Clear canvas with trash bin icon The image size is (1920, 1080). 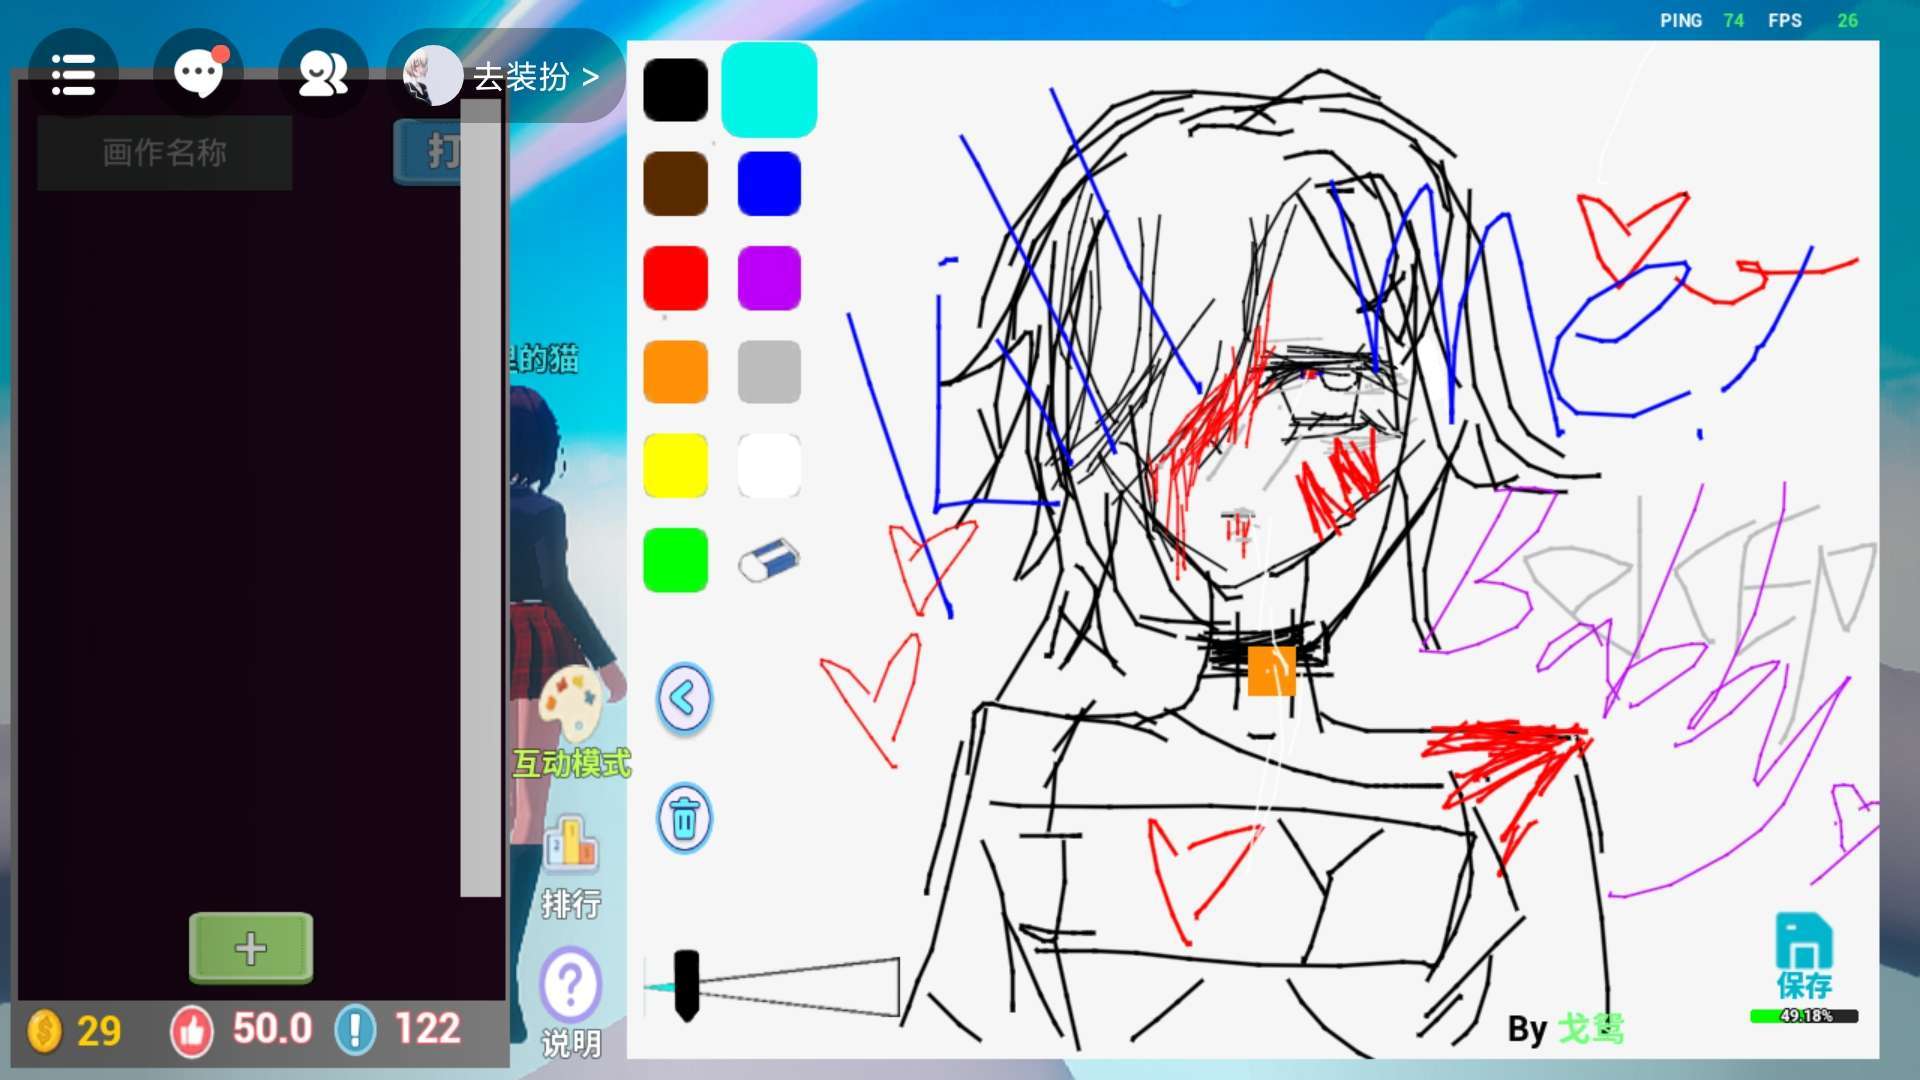684,818
